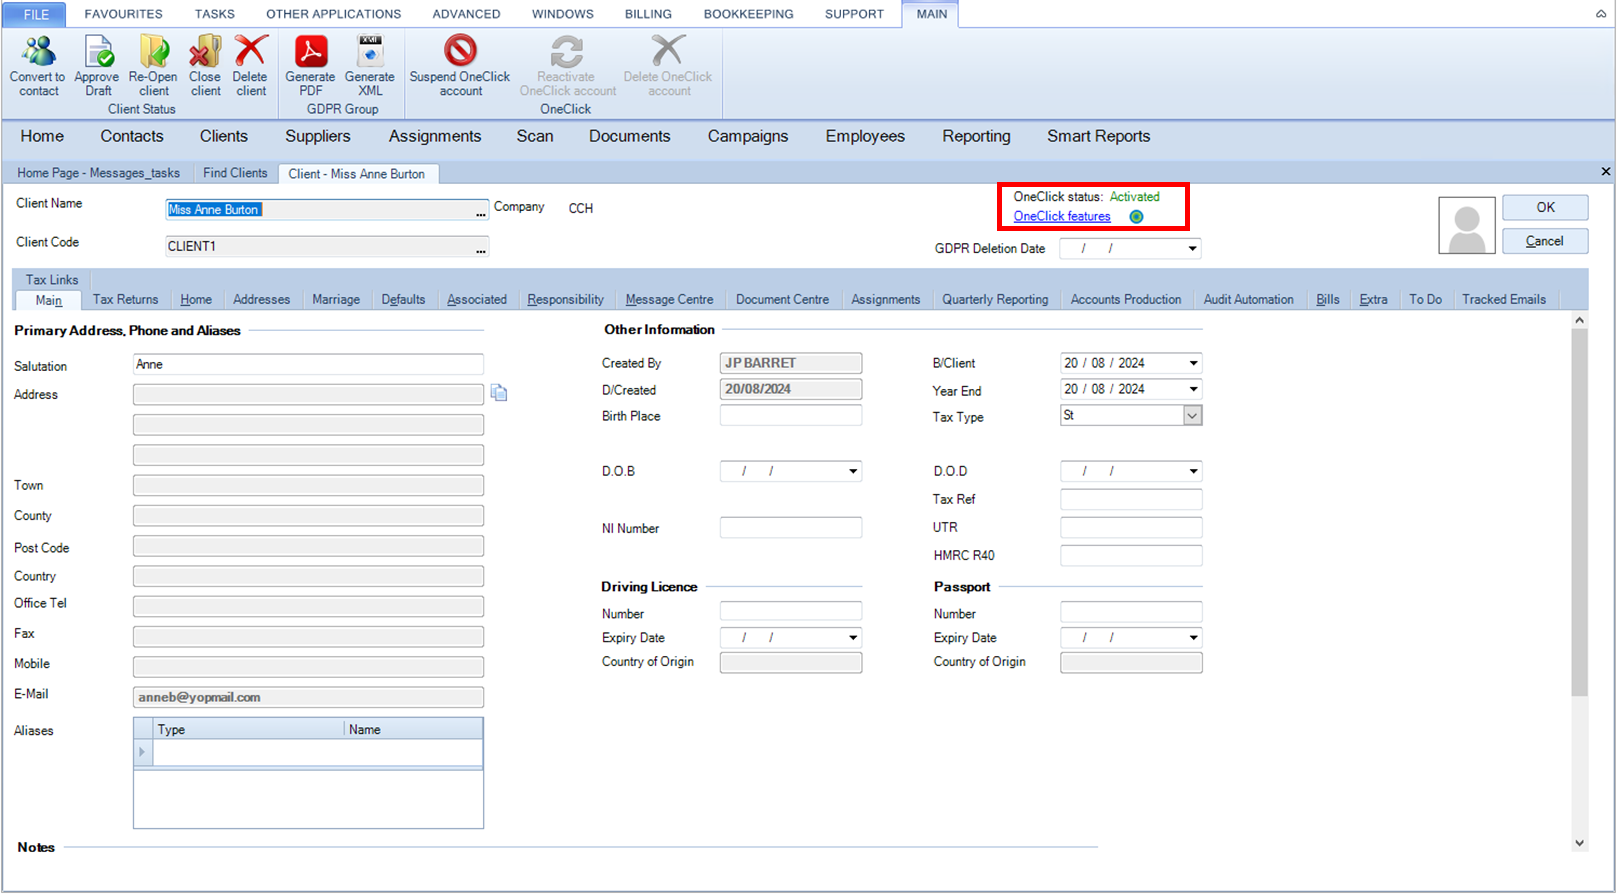This screenshot has width=1618, height=894.
Task: Open the Tax Returns client tab
Action: [x=125, y=300]
